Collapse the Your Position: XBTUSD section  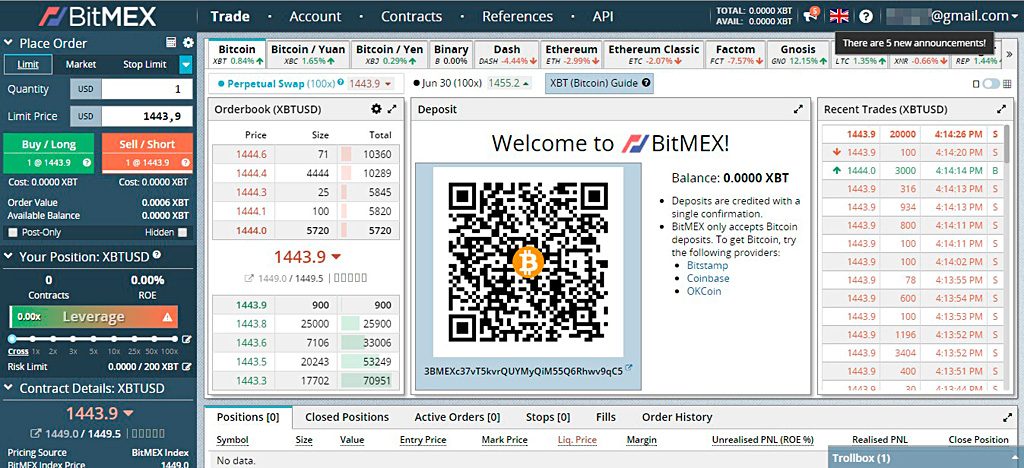(8, 257)
